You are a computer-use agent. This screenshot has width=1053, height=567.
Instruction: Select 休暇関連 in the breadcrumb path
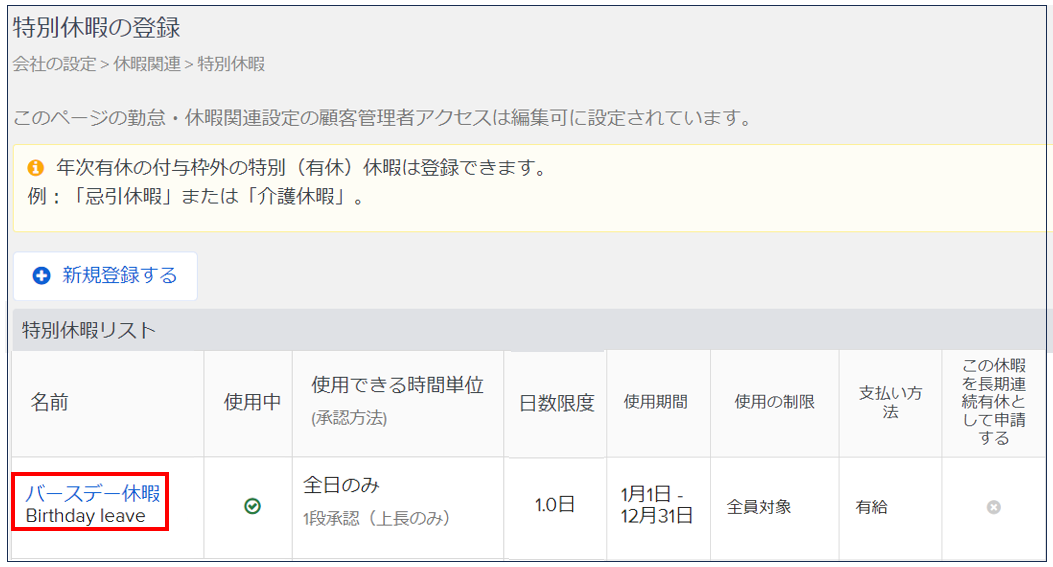click(x=147, y=64)
